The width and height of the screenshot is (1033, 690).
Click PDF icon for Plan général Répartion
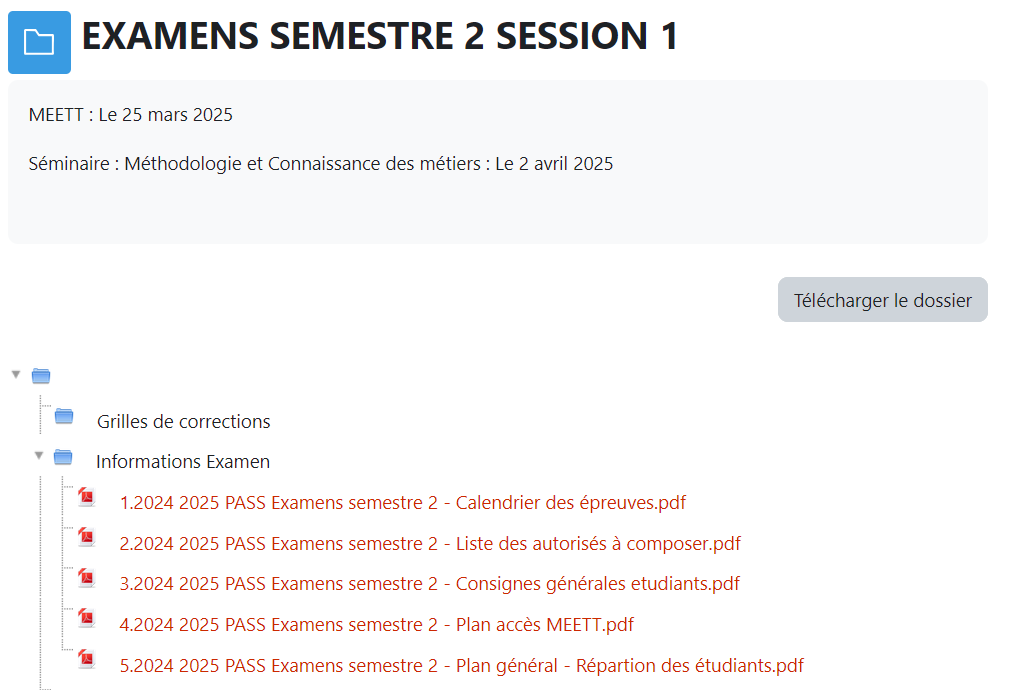click(87, 659)
